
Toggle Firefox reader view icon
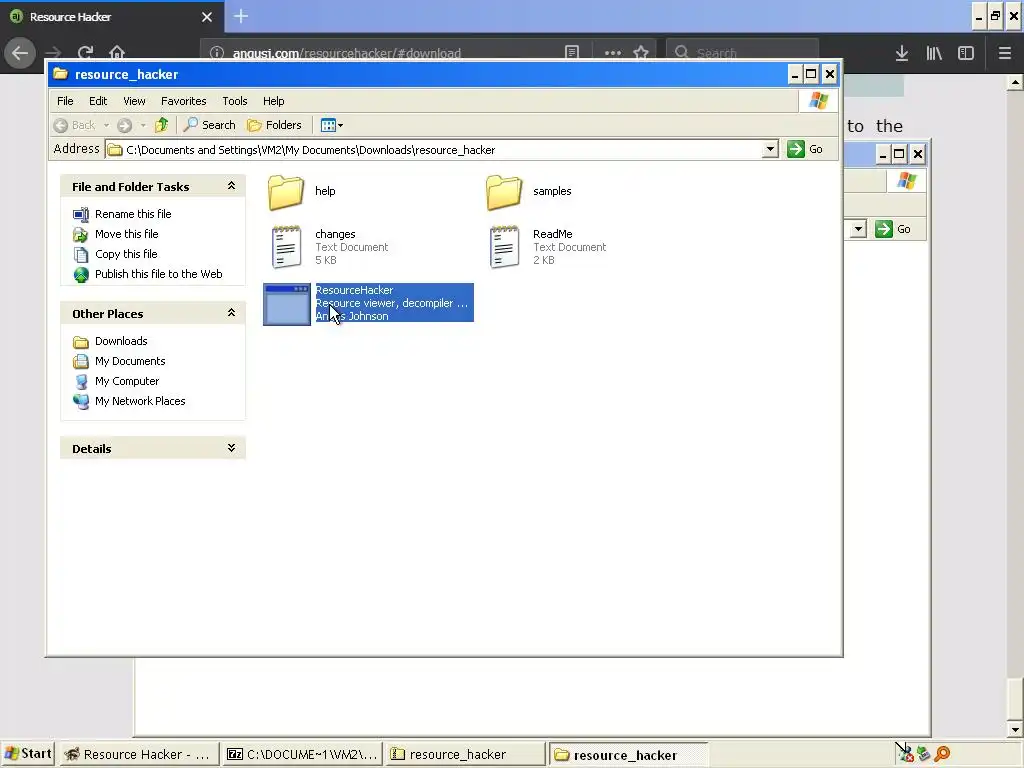pos(572,53)
